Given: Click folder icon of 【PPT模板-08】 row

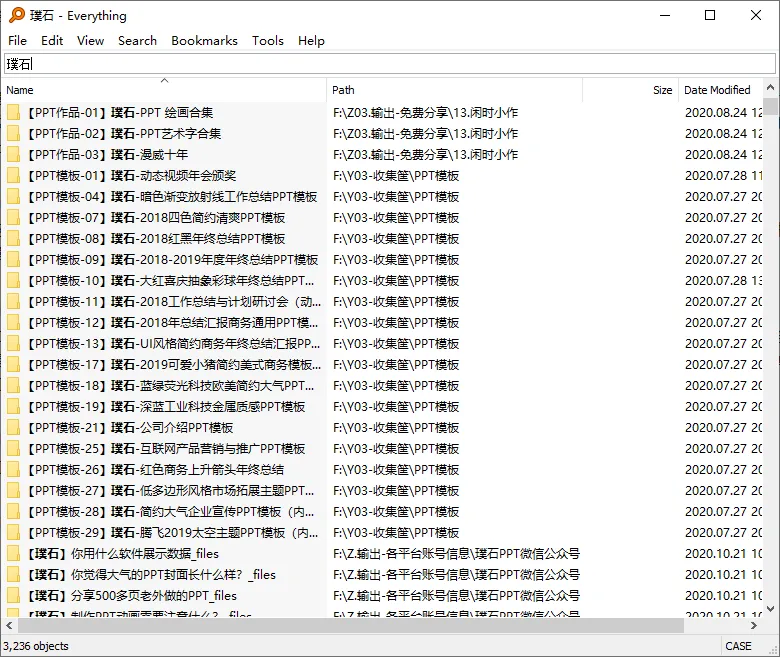Looking at the screenshot, I should pyautogui.click(x=13, y=239).
